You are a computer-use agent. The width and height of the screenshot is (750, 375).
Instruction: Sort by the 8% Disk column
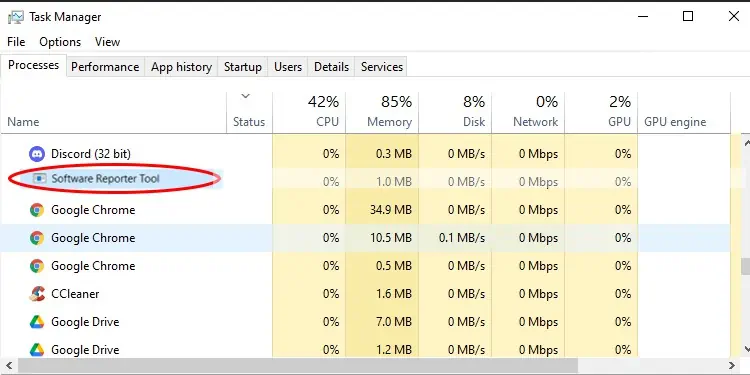pyautogui.click(x=455, y=113)
